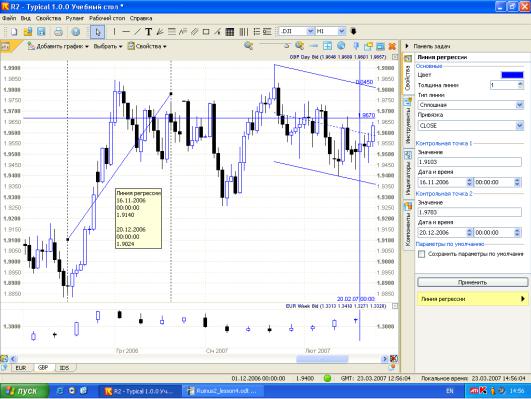Open the Инструменты side tab
The image size is (531, 399).
pos(408,120)
